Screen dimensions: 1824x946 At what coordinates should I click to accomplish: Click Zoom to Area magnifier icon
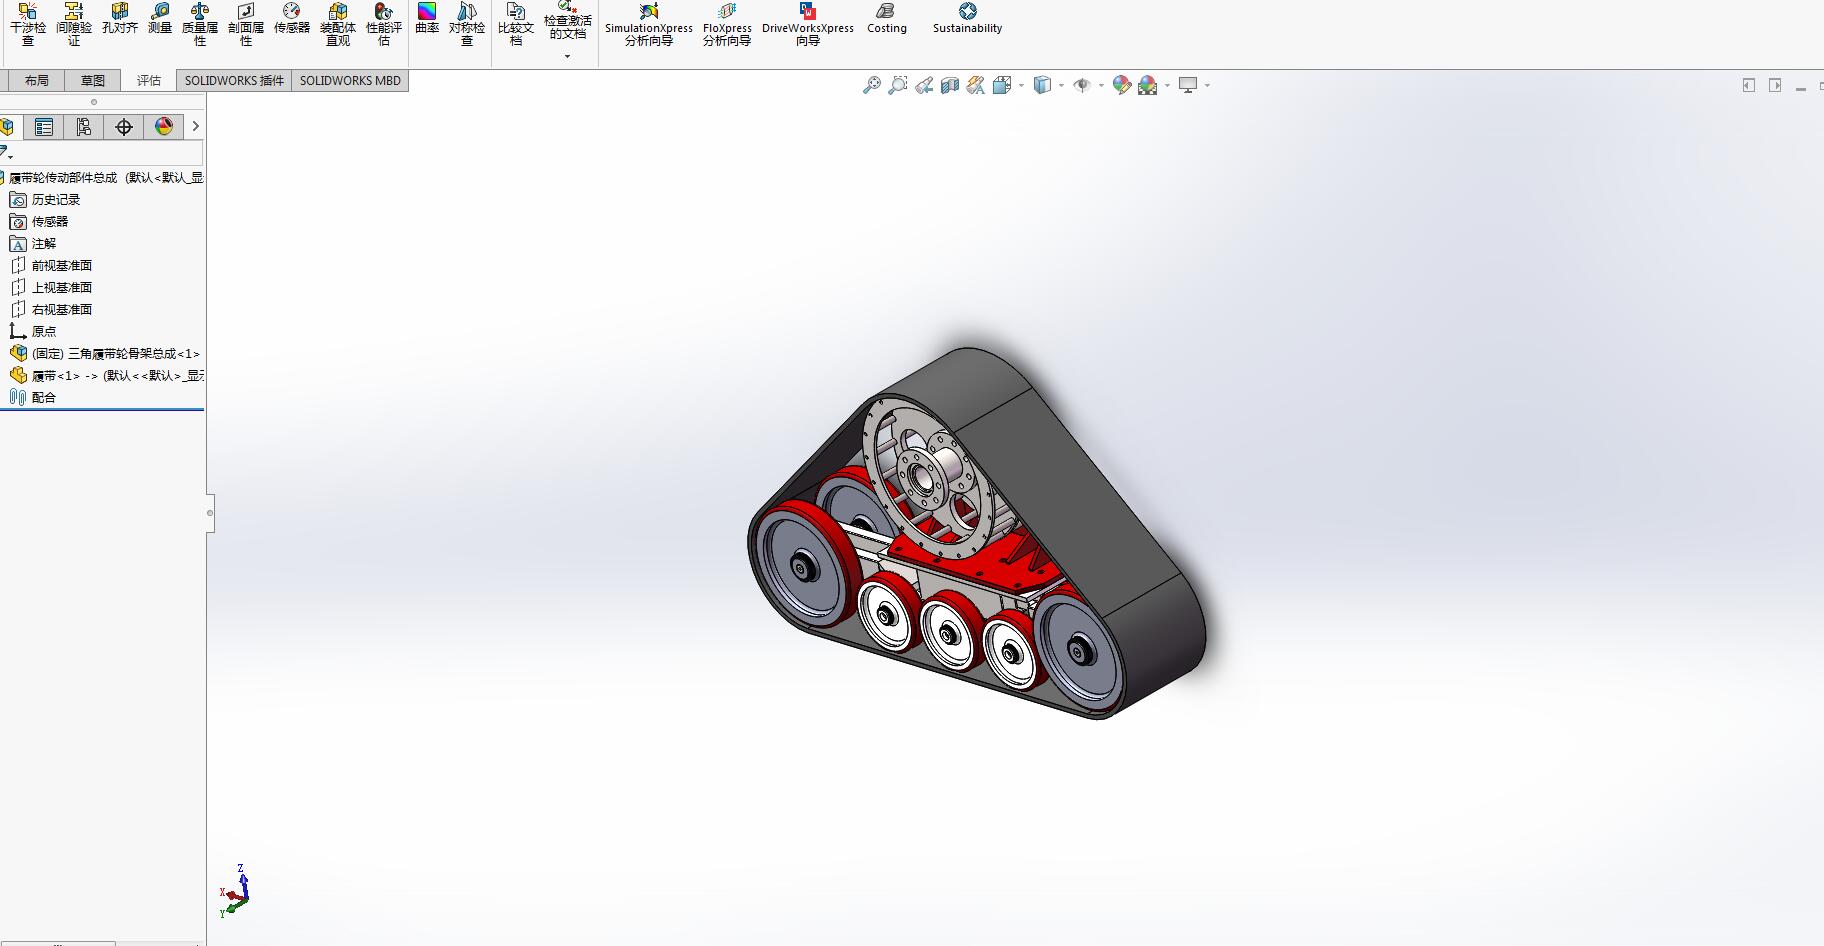(898, 86)
